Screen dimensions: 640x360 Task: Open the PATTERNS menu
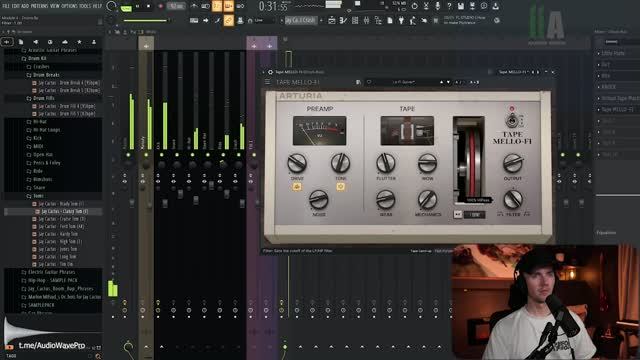point(39,6)
